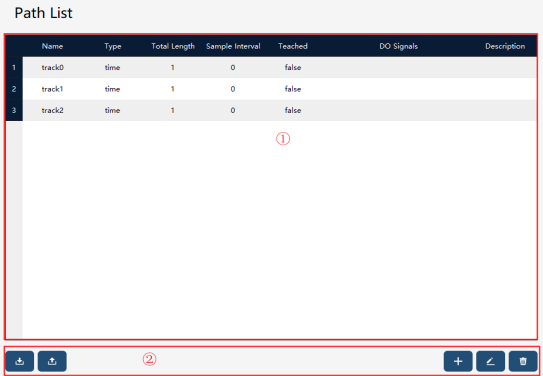
Task: Click Total Length value of track2
Action: click(172, 110)
